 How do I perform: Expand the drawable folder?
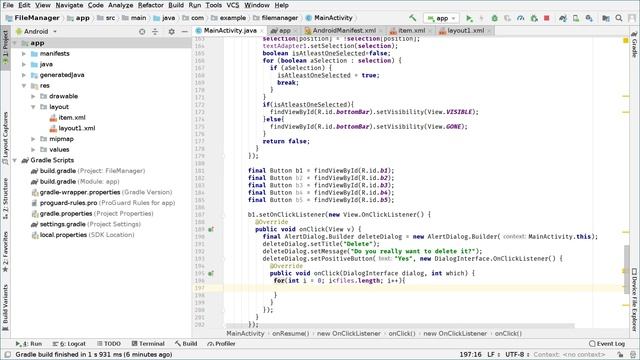click(33, 96)
